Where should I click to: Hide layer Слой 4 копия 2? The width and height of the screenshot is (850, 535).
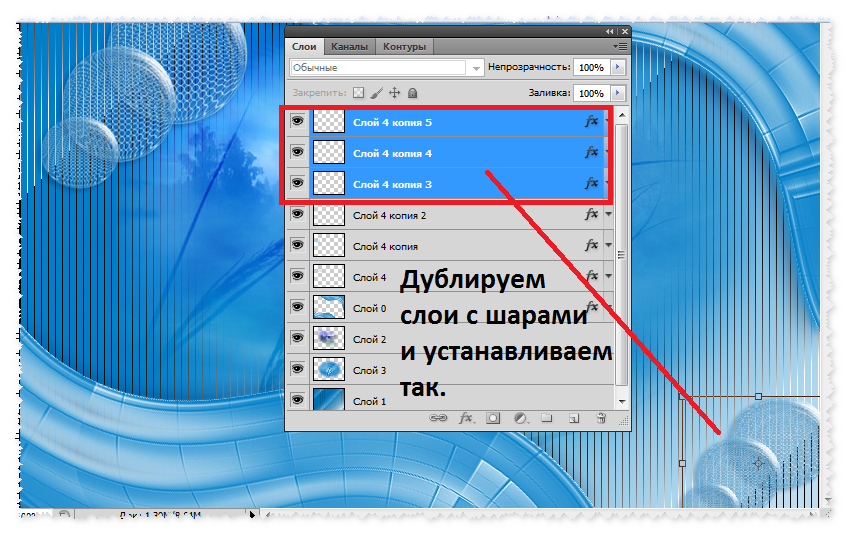[297, 214]
